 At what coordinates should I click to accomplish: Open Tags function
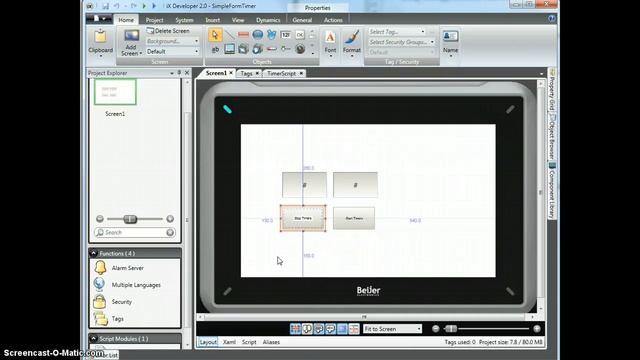(118, 319)
